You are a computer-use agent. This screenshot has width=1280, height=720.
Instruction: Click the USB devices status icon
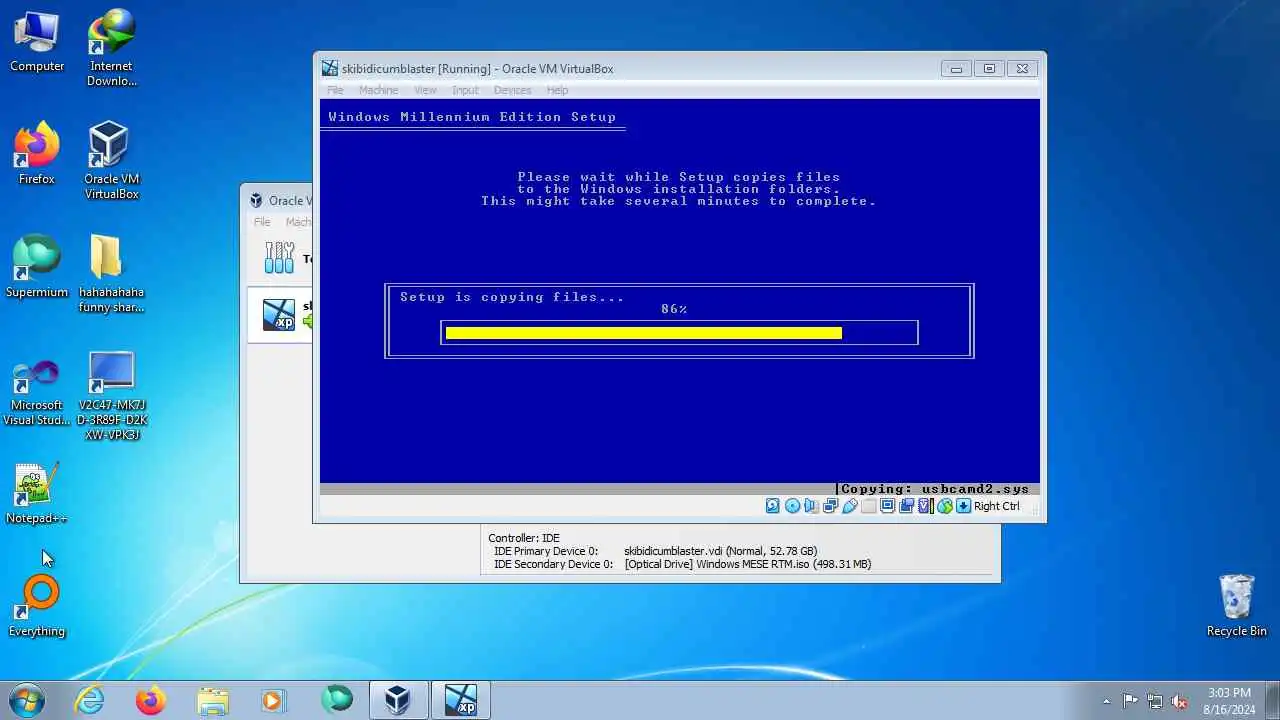coord(849,506)
